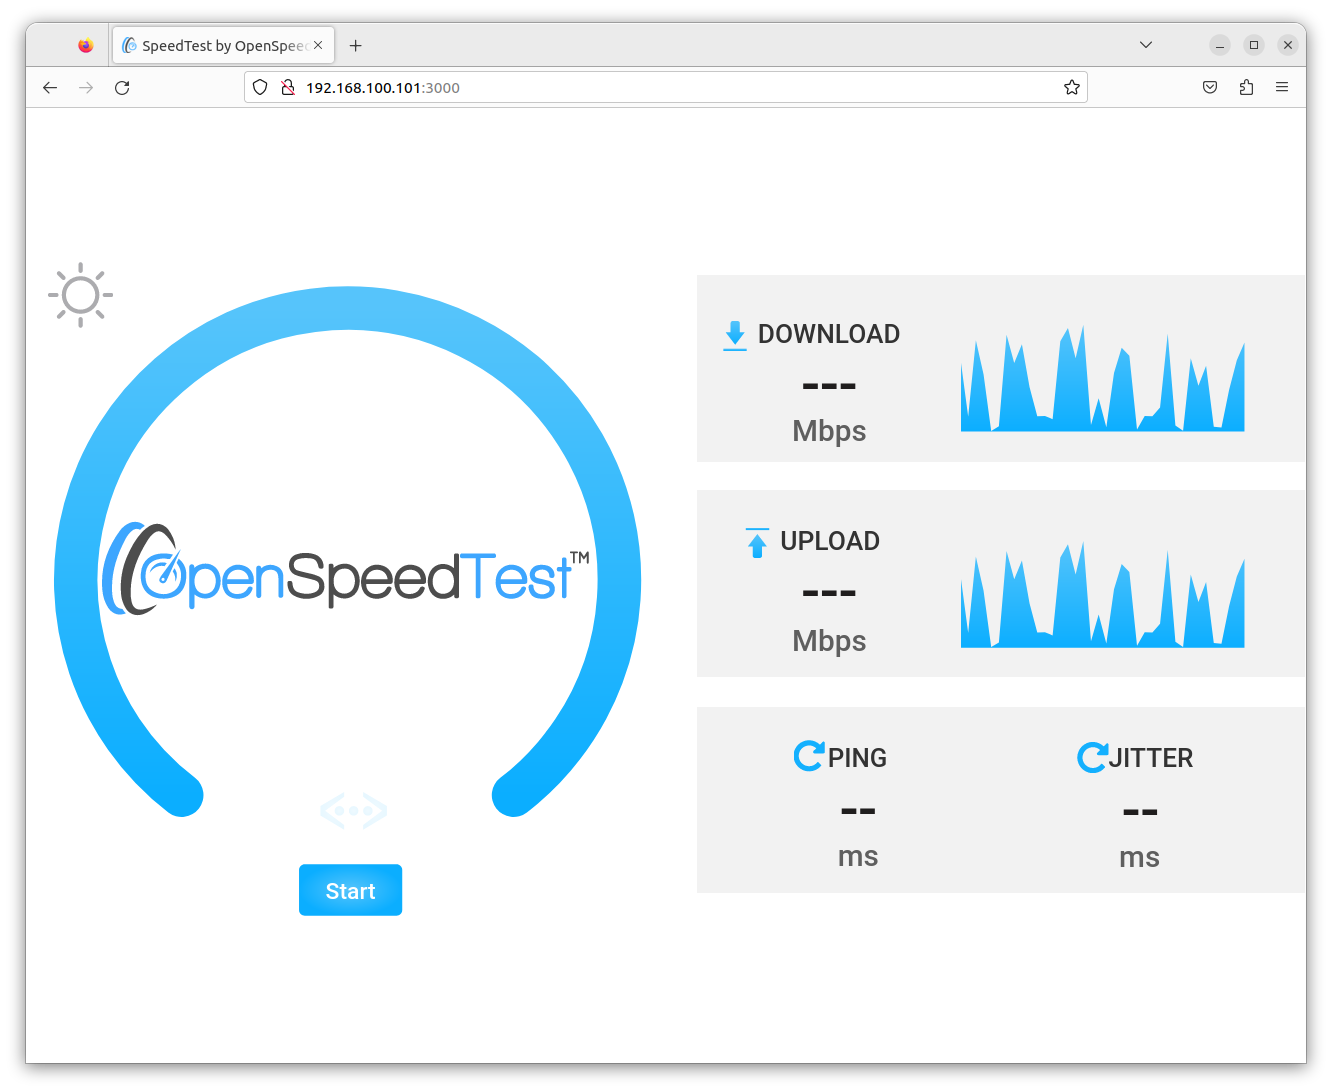
Task: Click the ping refresh icon
Action: (x=809, y=756)
